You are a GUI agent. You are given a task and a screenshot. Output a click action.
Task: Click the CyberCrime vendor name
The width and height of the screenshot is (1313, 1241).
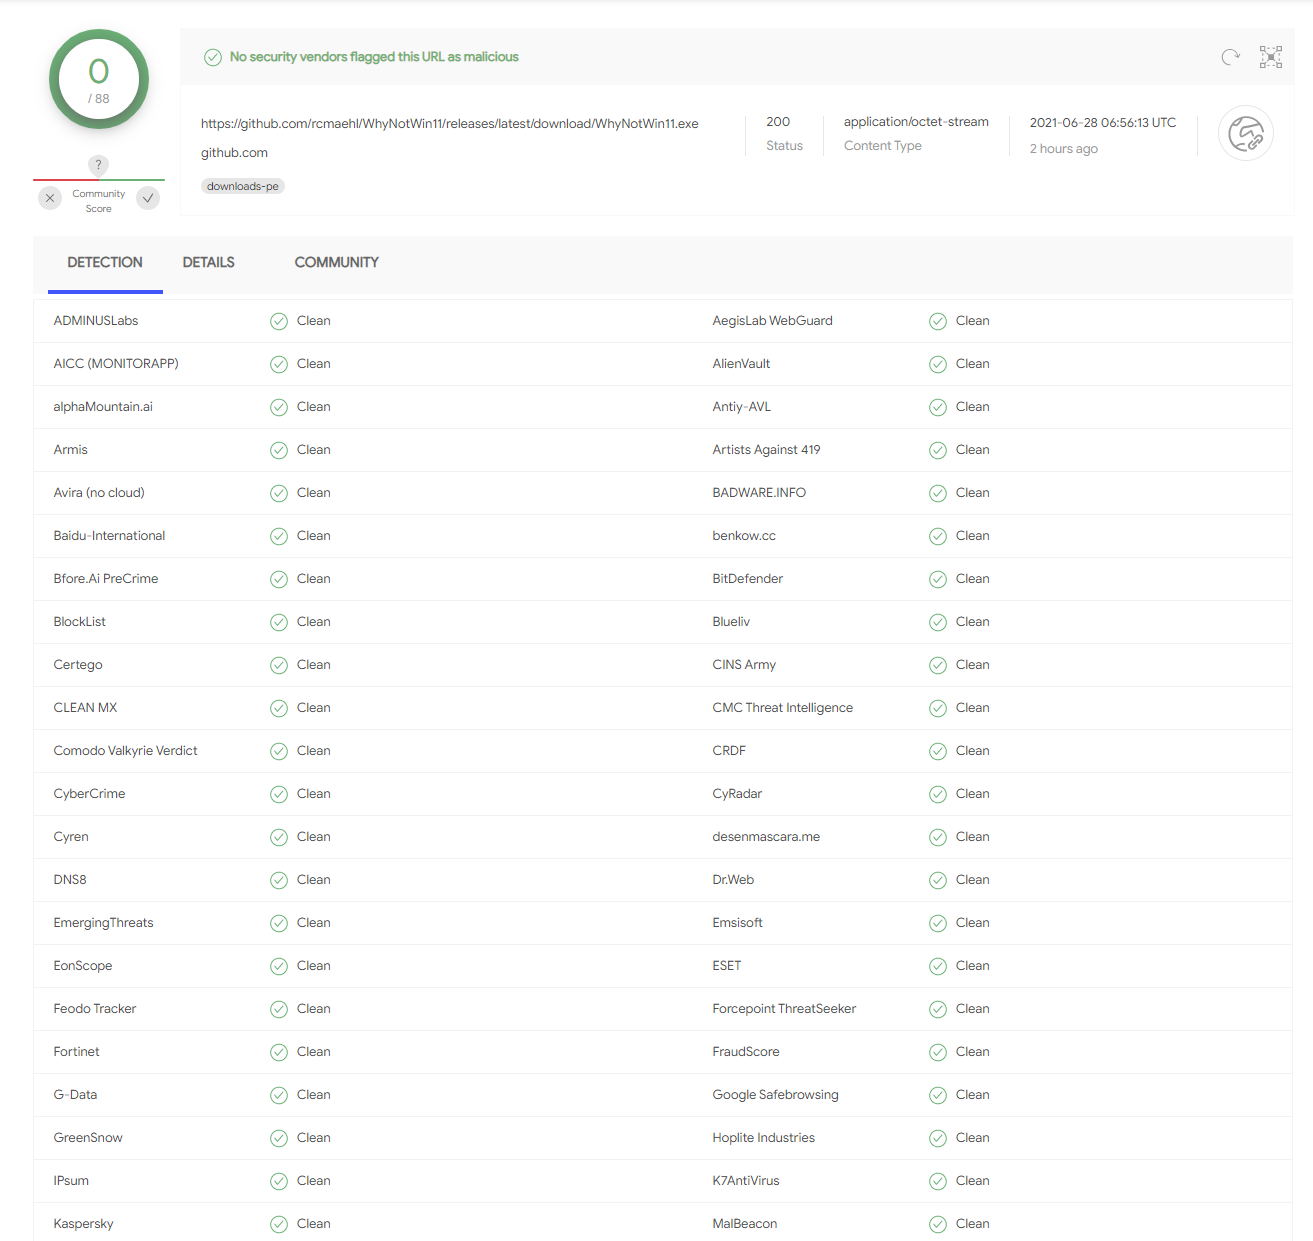click(90, 794)
